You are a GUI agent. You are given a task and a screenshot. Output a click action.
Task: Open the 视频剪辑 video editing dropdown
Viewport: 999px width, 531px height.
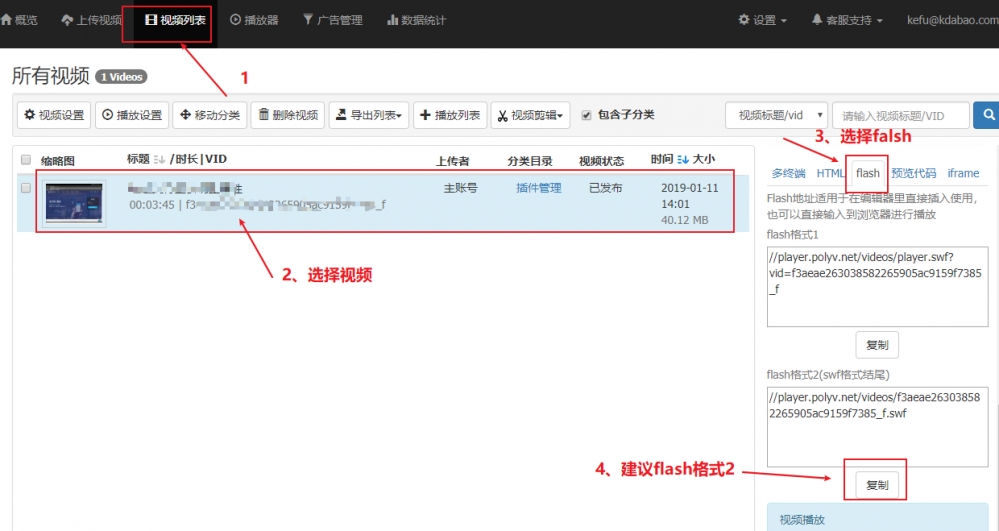531,115
